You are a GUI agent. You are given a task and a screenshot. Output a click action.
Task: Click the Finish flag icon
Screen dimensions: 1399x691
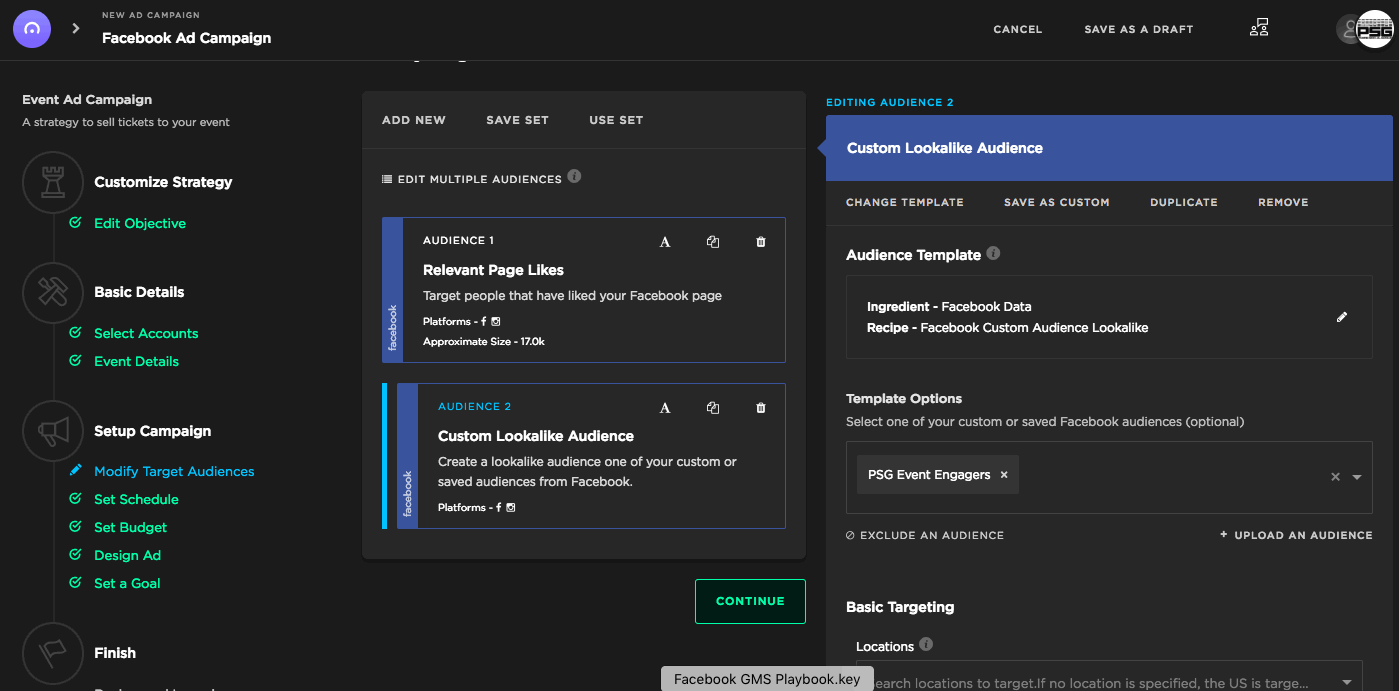52,653
